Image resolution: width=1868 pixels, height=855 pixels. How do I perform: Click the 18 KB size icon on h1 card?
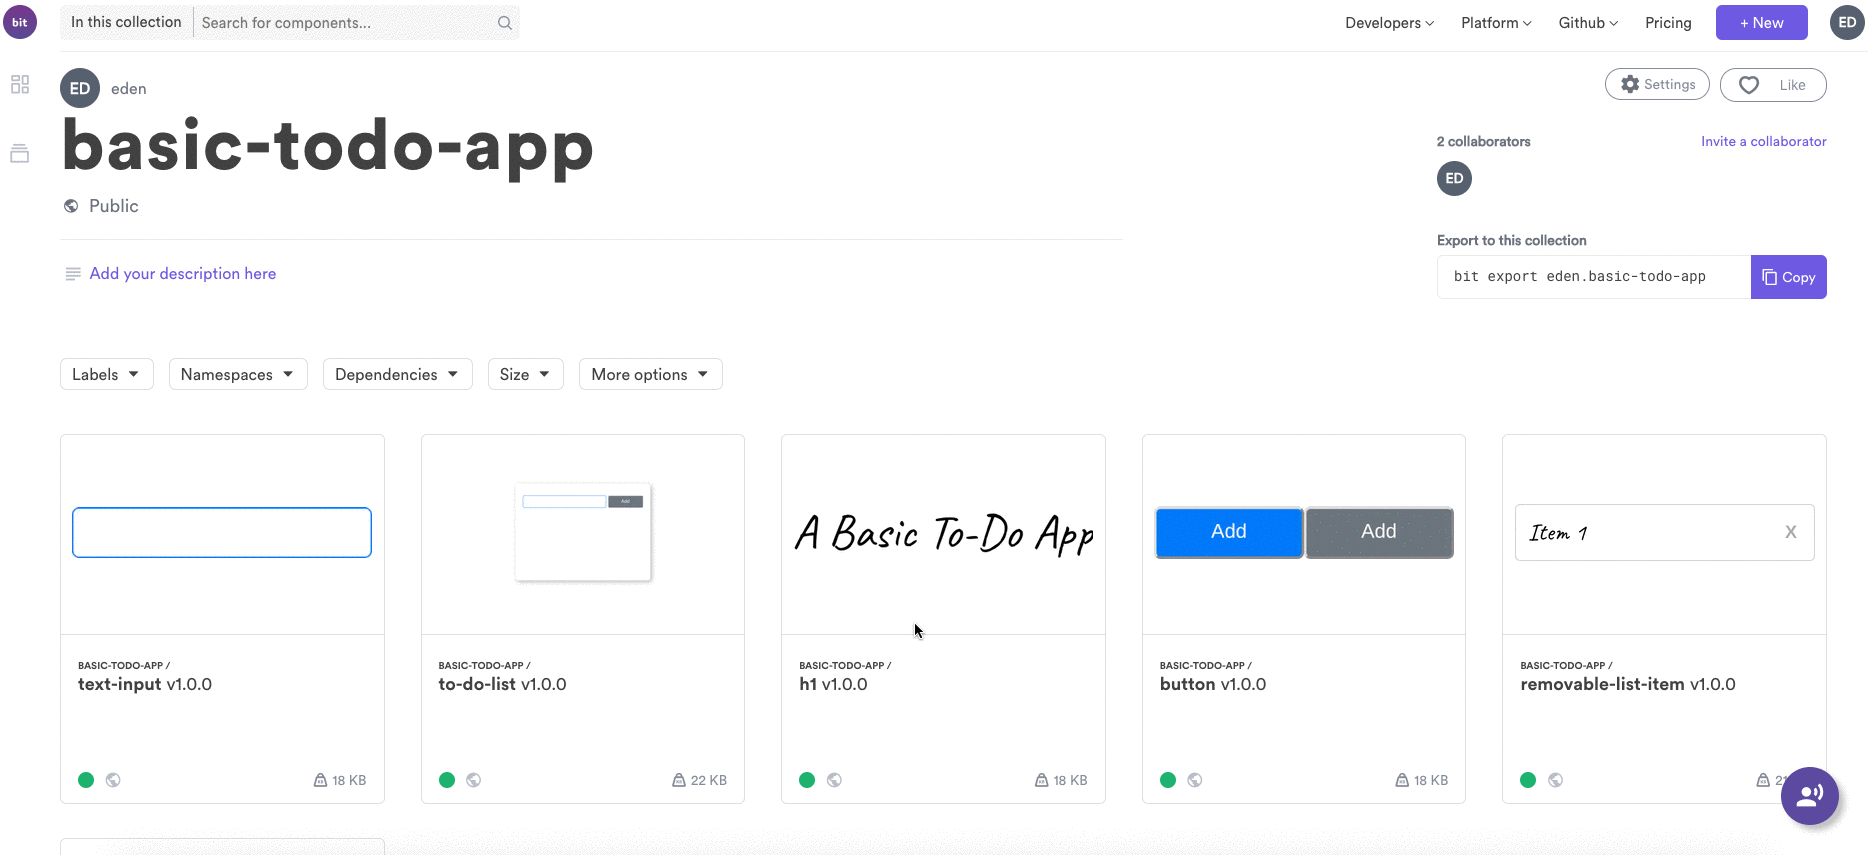coord(1041,780)
